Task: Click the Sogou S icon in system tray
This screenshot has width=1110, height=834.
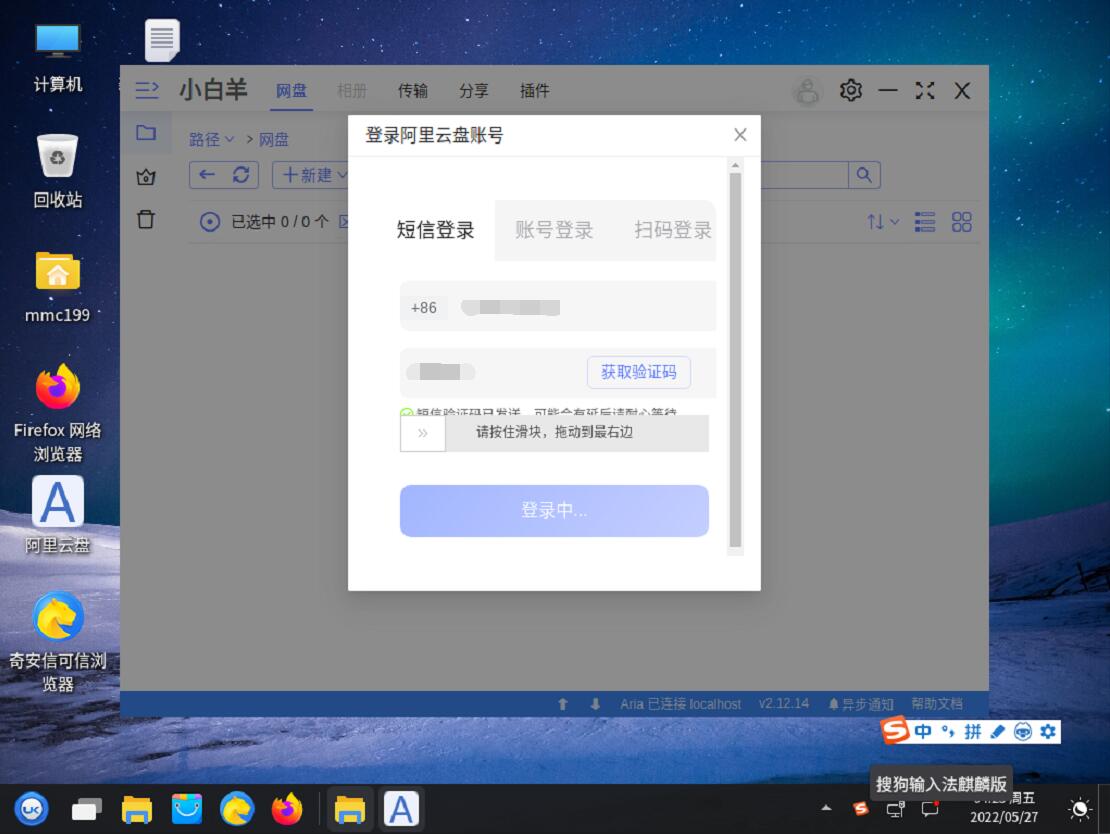Action: coord(861,809)
